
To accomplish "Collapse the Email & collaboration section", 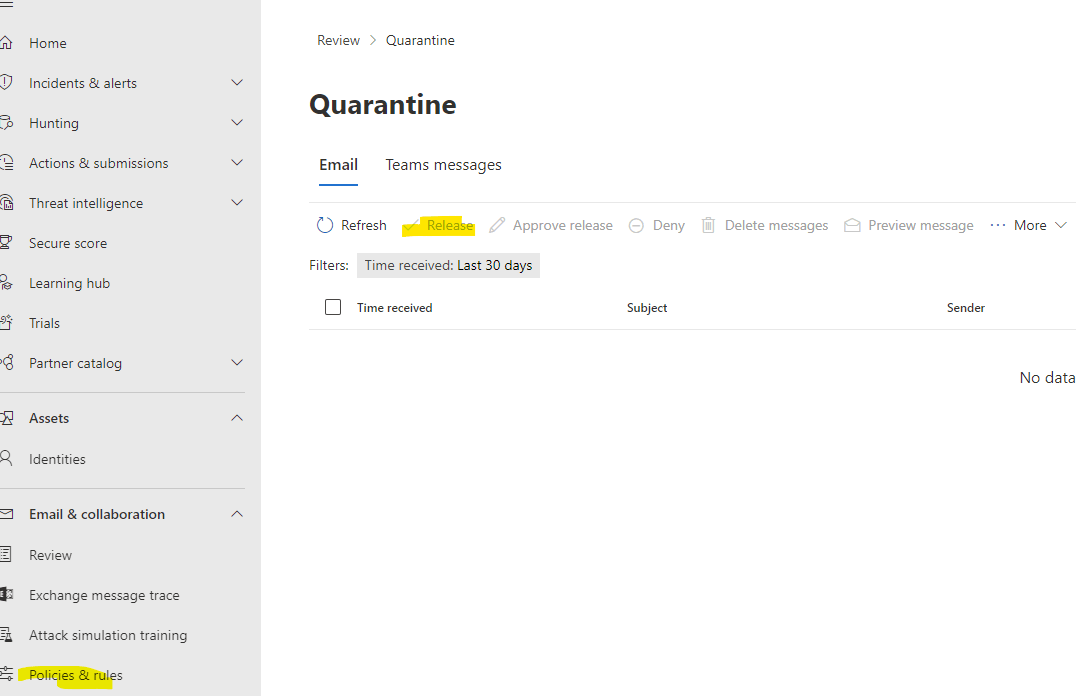I will (237, 513).
